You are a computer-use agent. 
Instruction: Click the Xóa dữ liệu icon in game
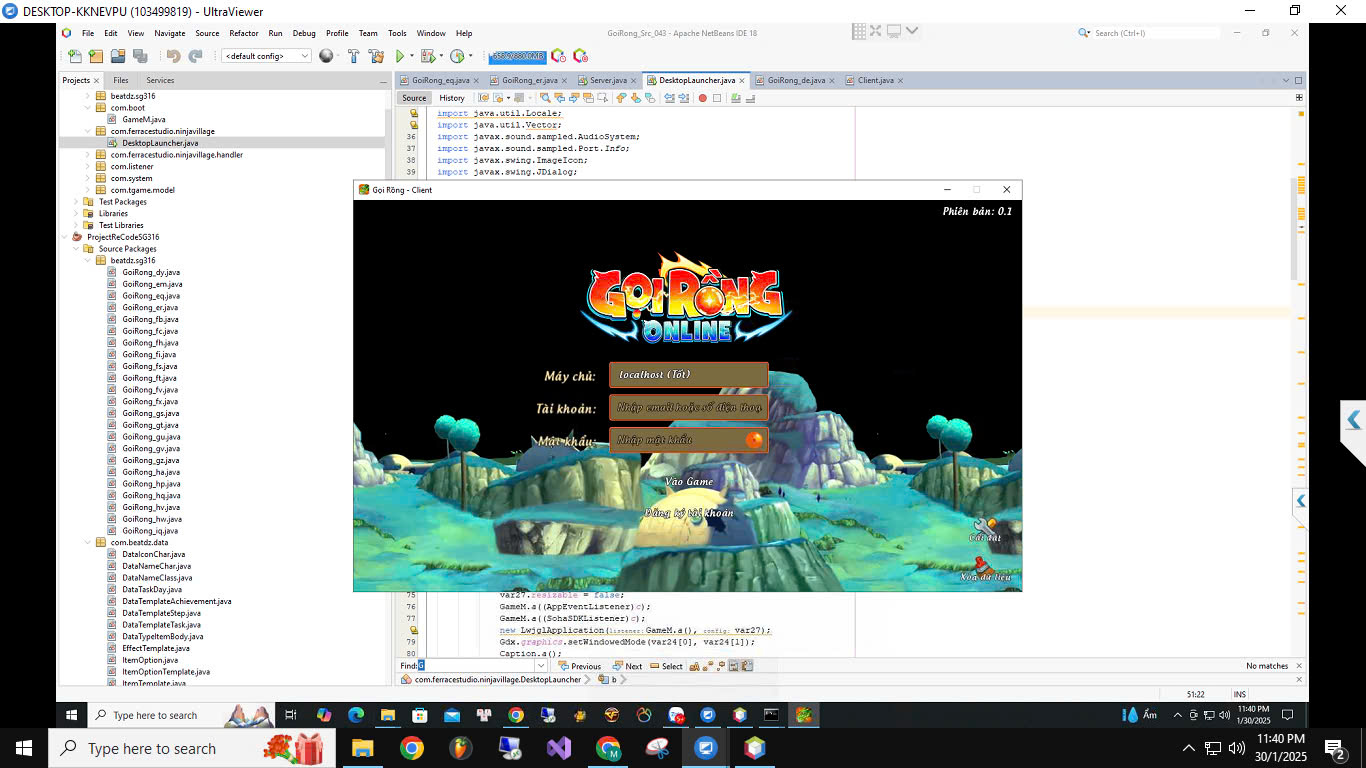986,569
